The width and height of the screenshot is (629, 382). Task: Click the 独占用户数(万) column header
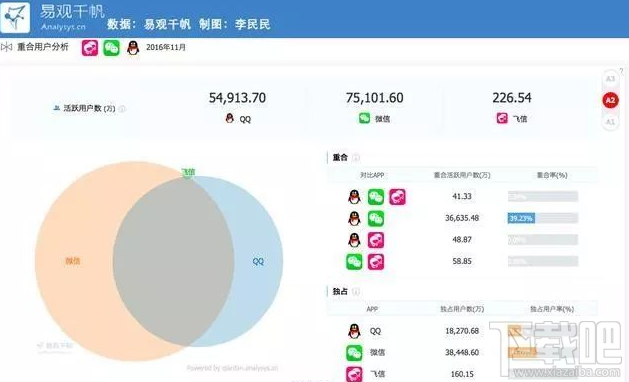(462, 309)
